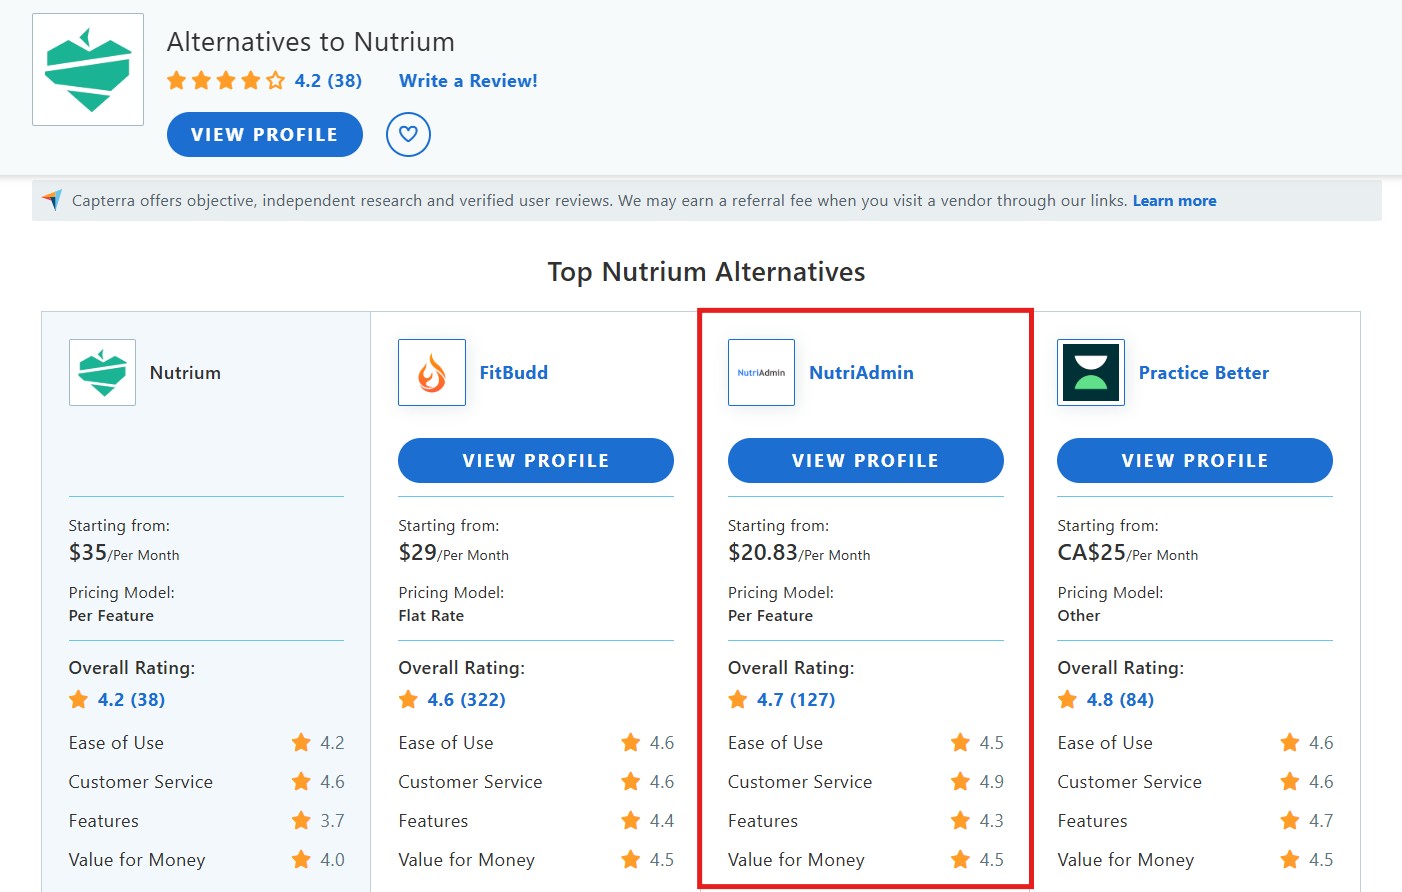Open the Write a Review form
1402x892 pixels.
467,81
